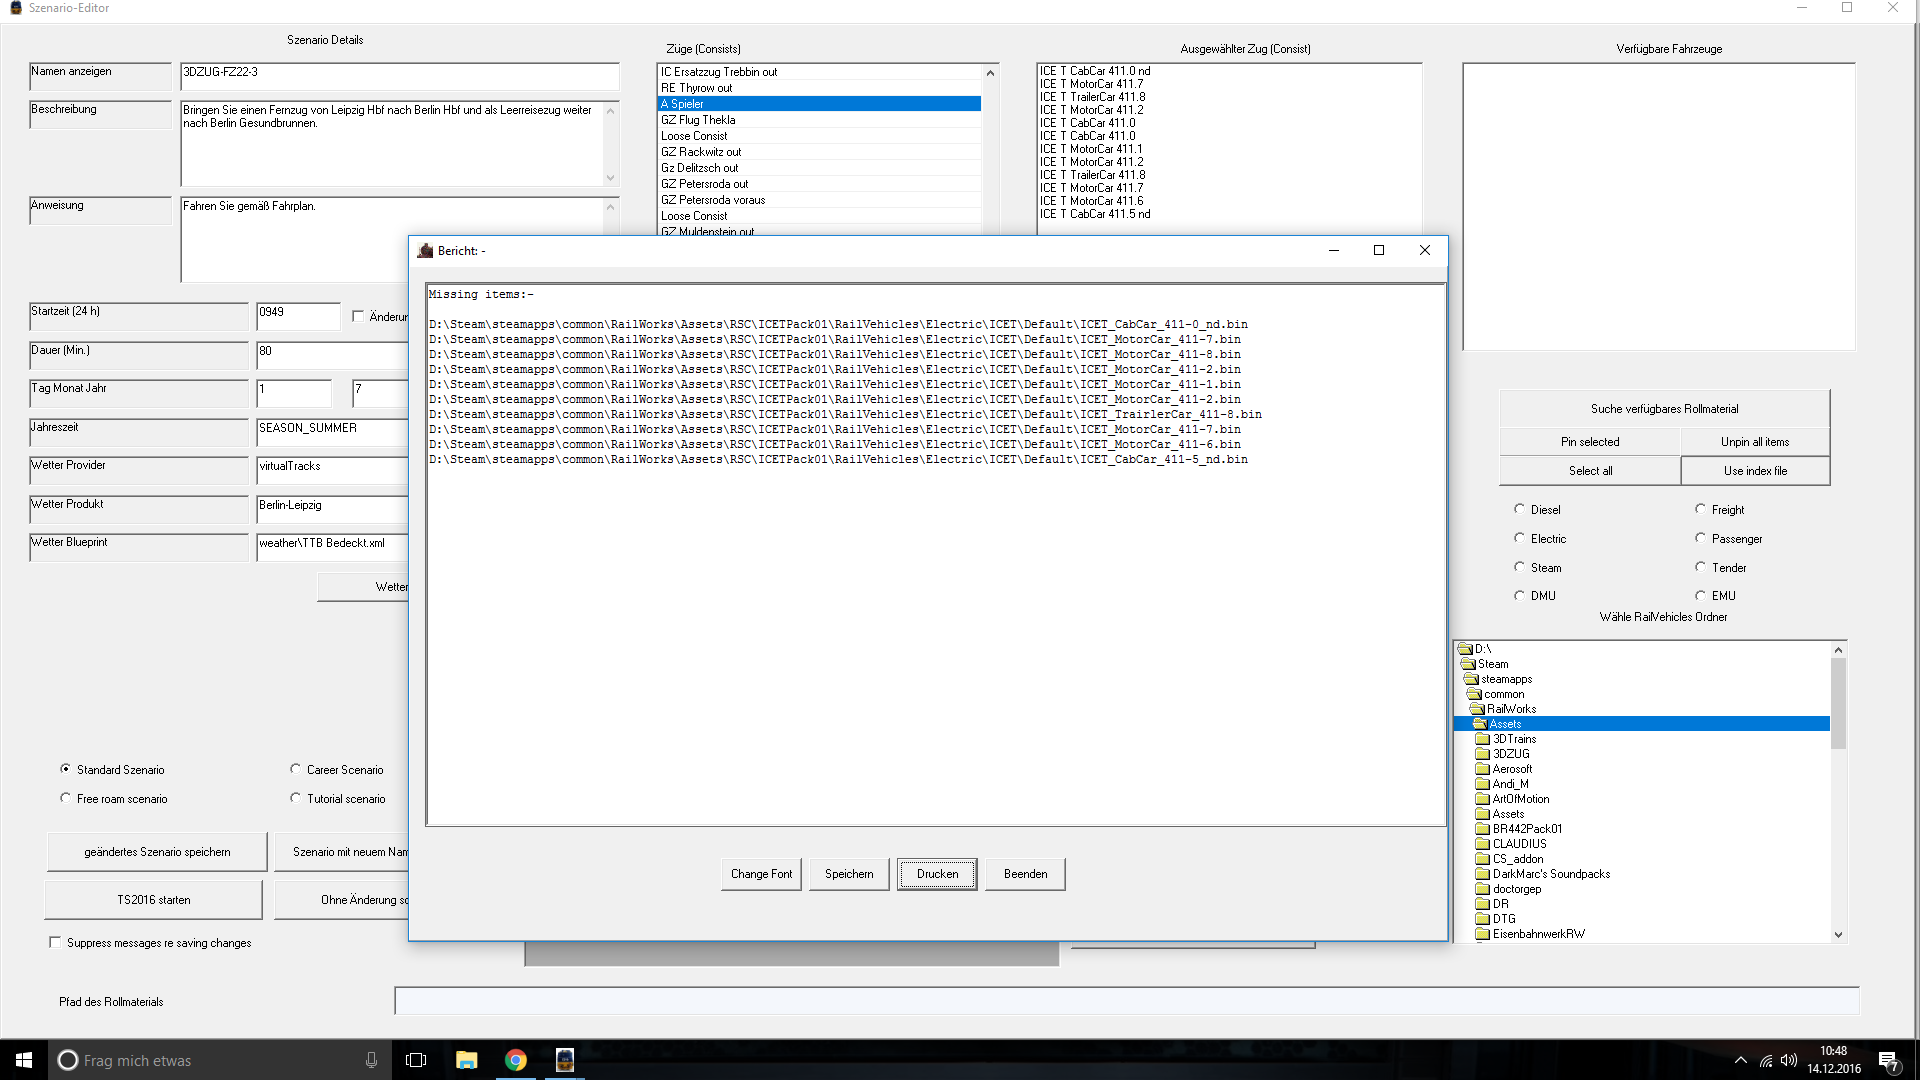This screenshot has width=1920, height=1080.
Task: Click Use index file button
Action: point(1755,471)
